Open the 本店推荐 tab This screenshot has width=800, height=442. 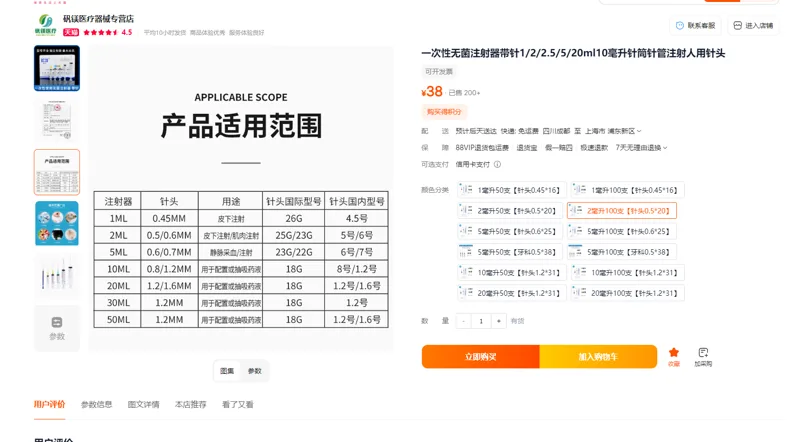click(x=190, y=404)
